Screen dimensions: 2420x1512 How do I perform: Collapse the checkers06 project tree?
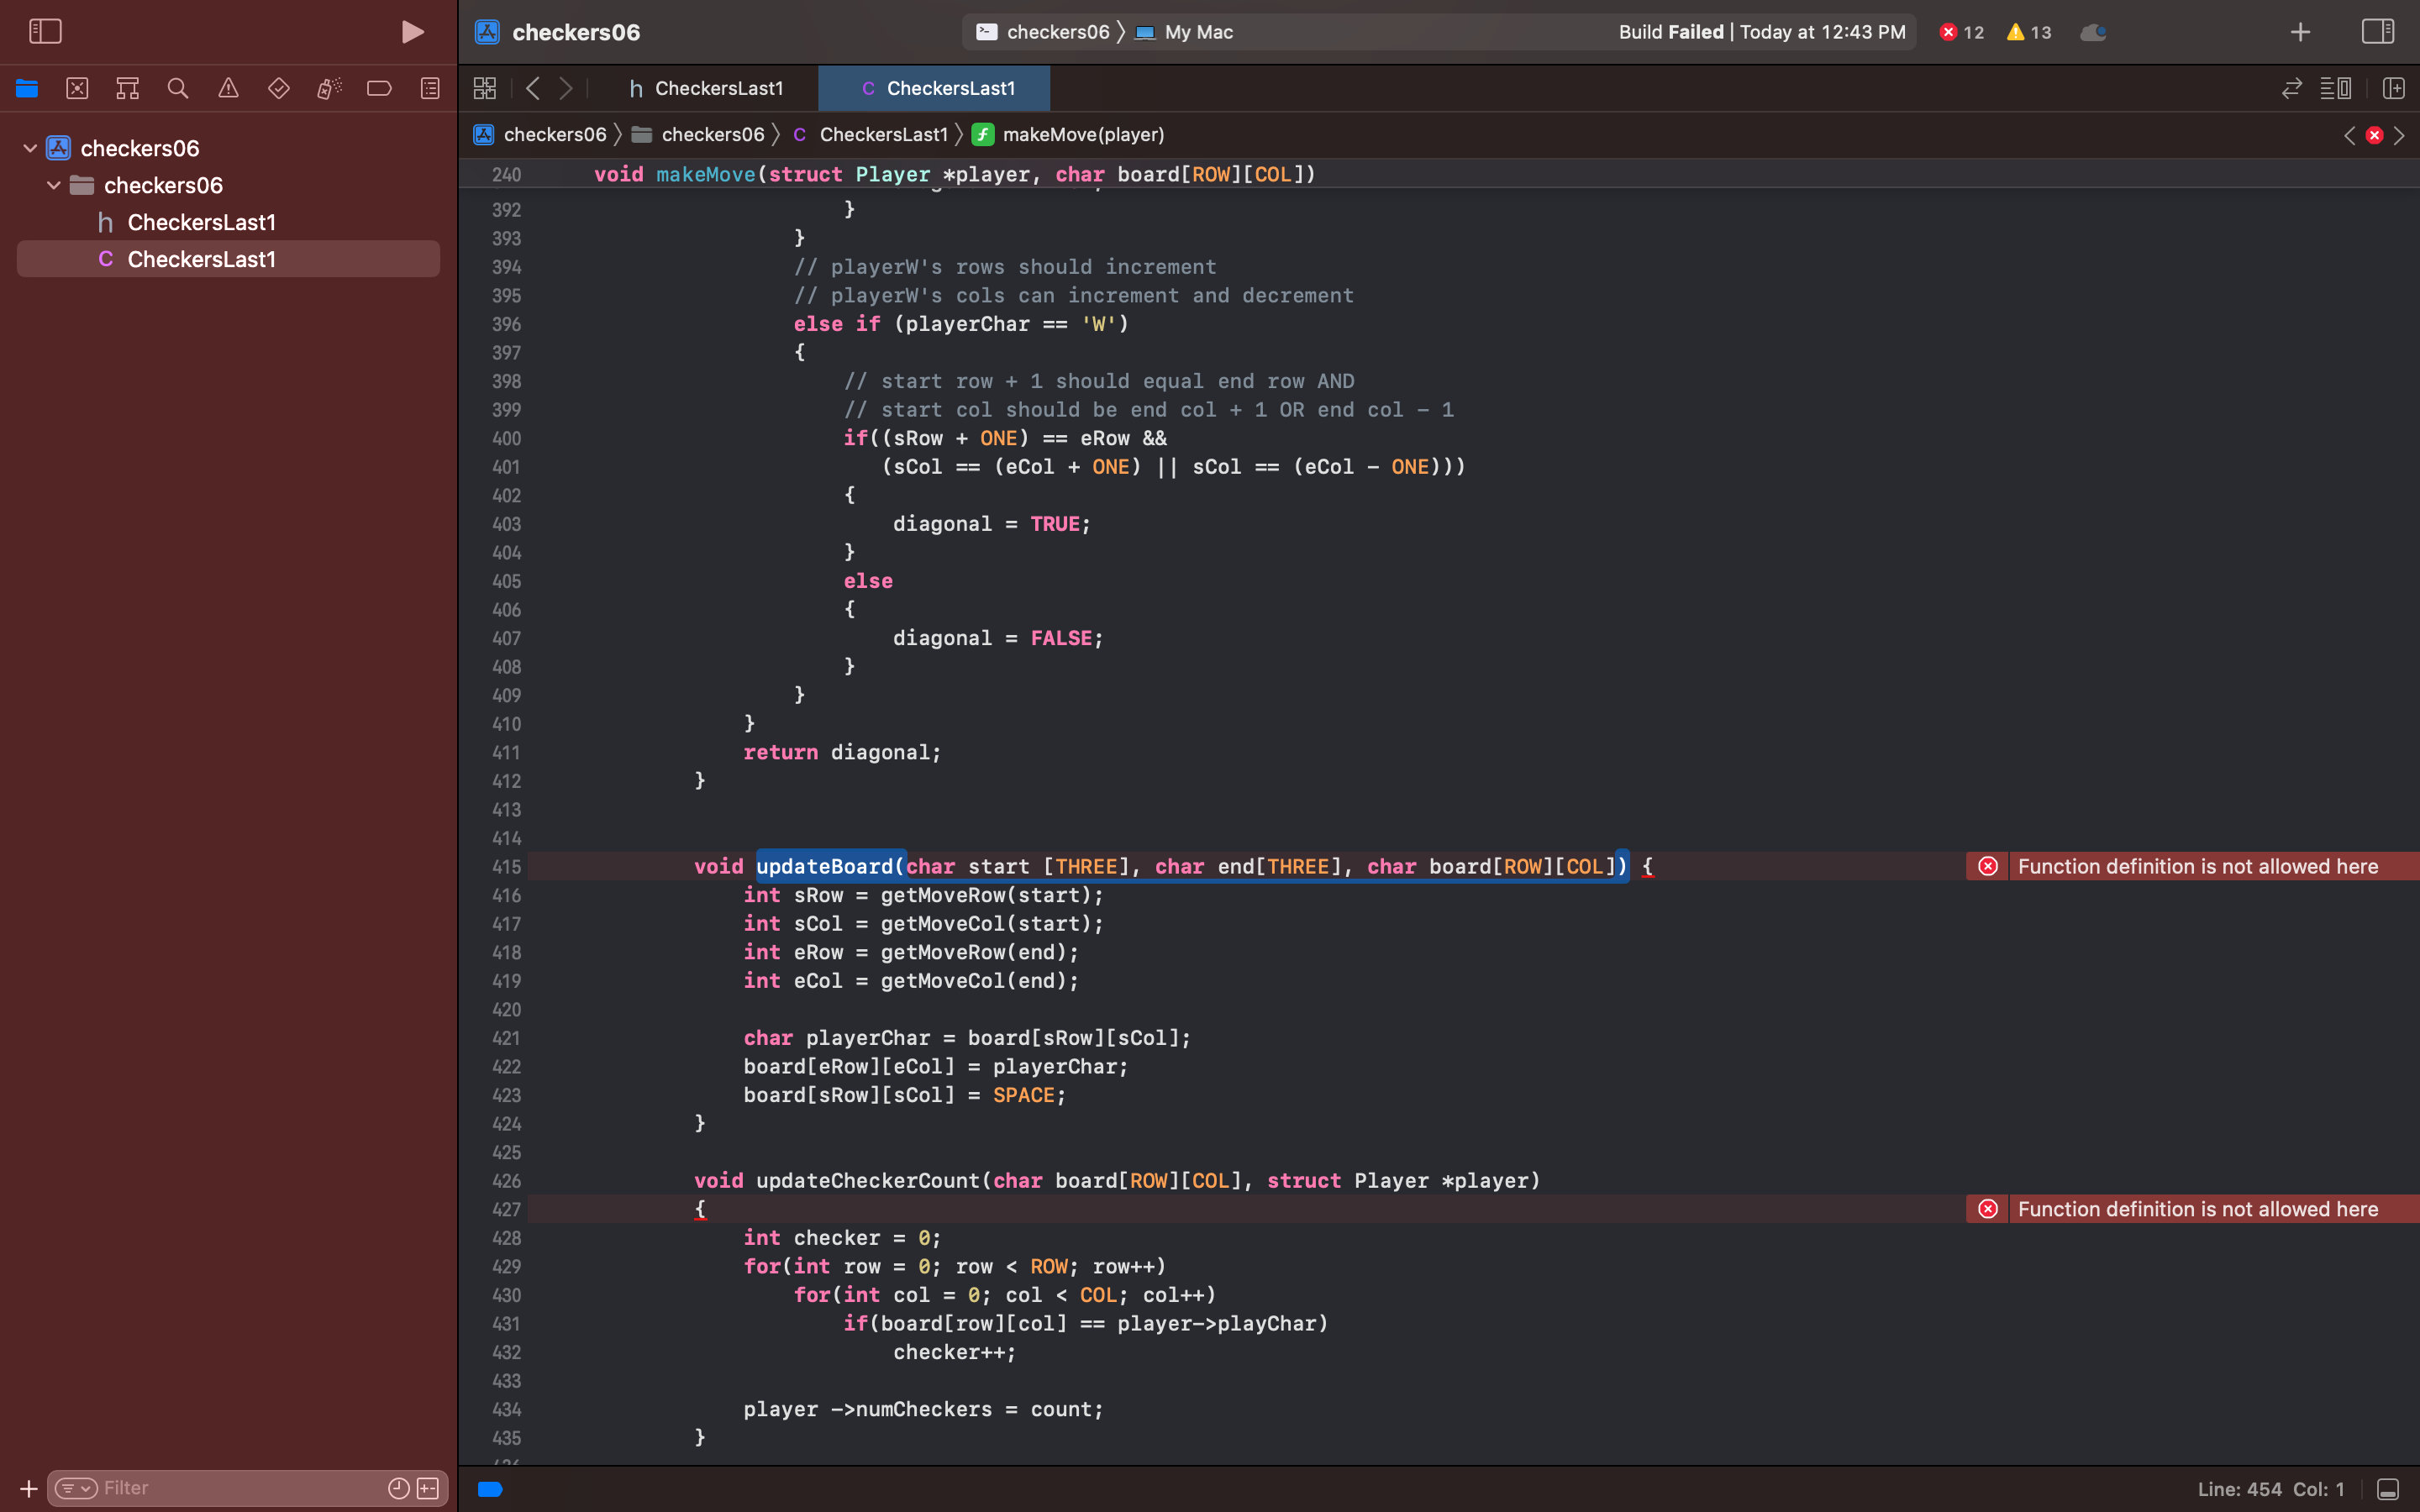pyautogui.click(x=30, y=147)
